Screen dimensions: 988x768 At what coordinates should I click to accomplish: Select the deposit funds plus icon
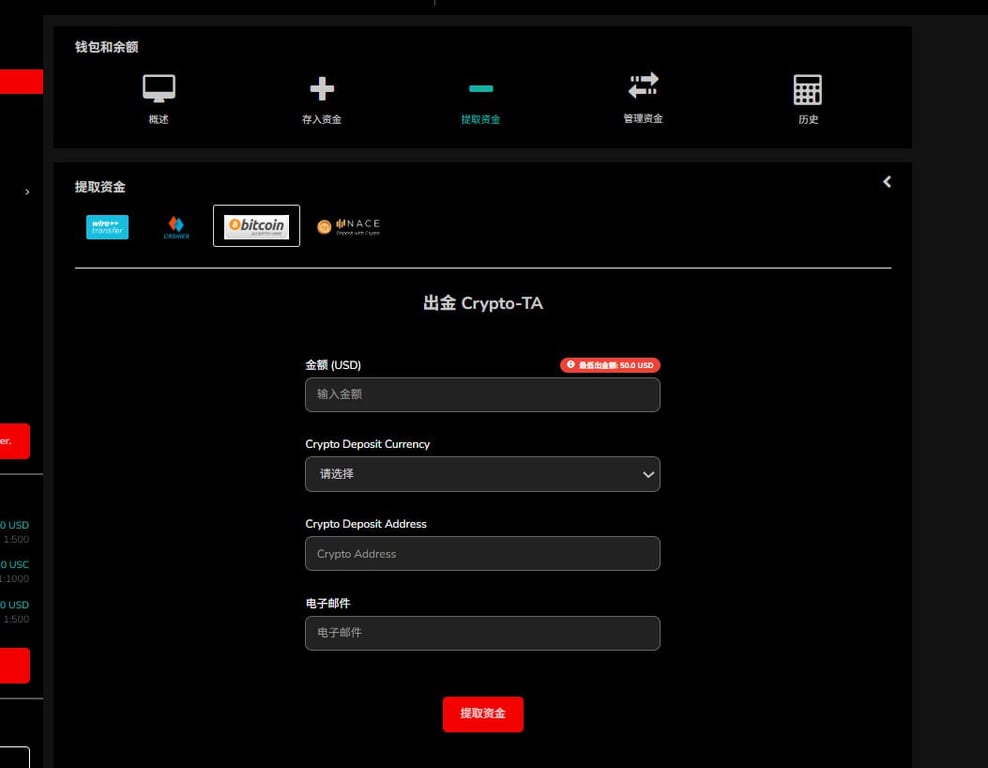click(322, 89)
